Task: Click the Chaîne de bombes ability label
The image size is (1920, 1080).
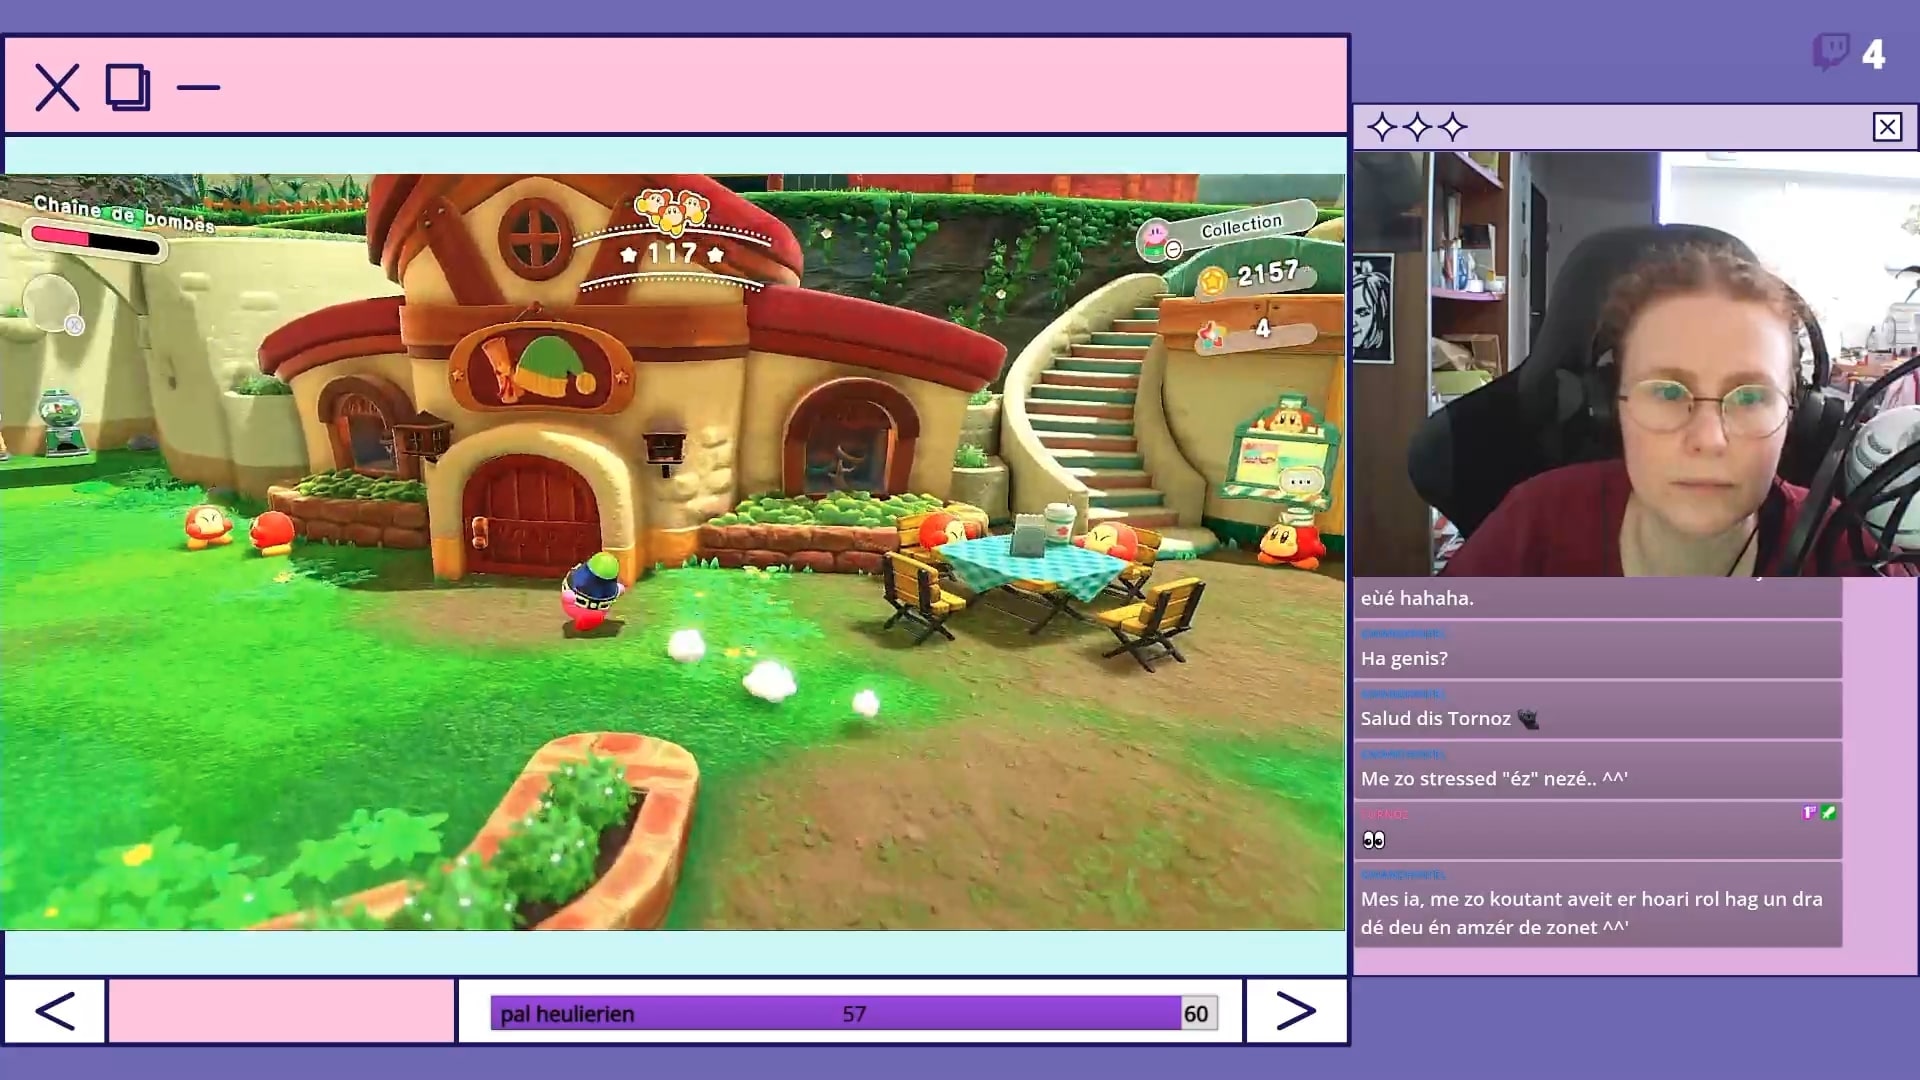Action: [124, 214]
